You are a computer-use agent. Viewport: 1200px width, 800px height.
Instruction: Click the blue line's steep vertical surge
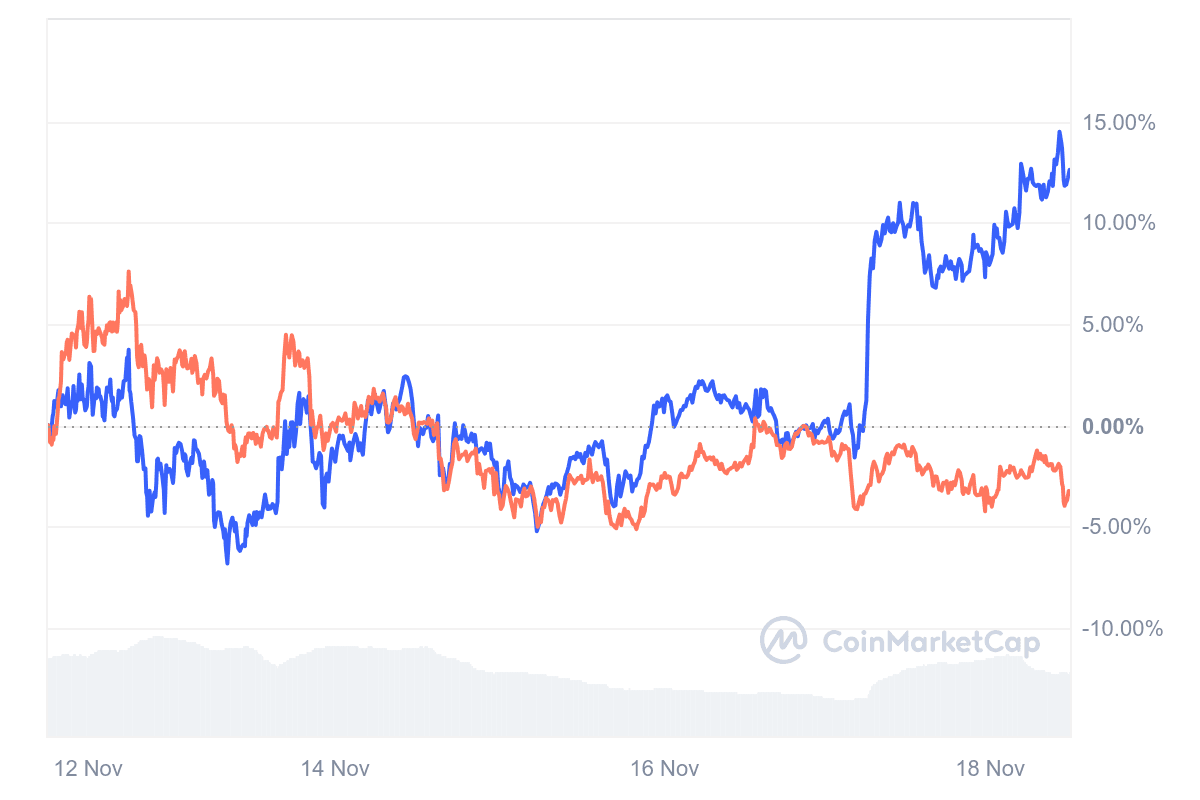(x=866, y=330)
